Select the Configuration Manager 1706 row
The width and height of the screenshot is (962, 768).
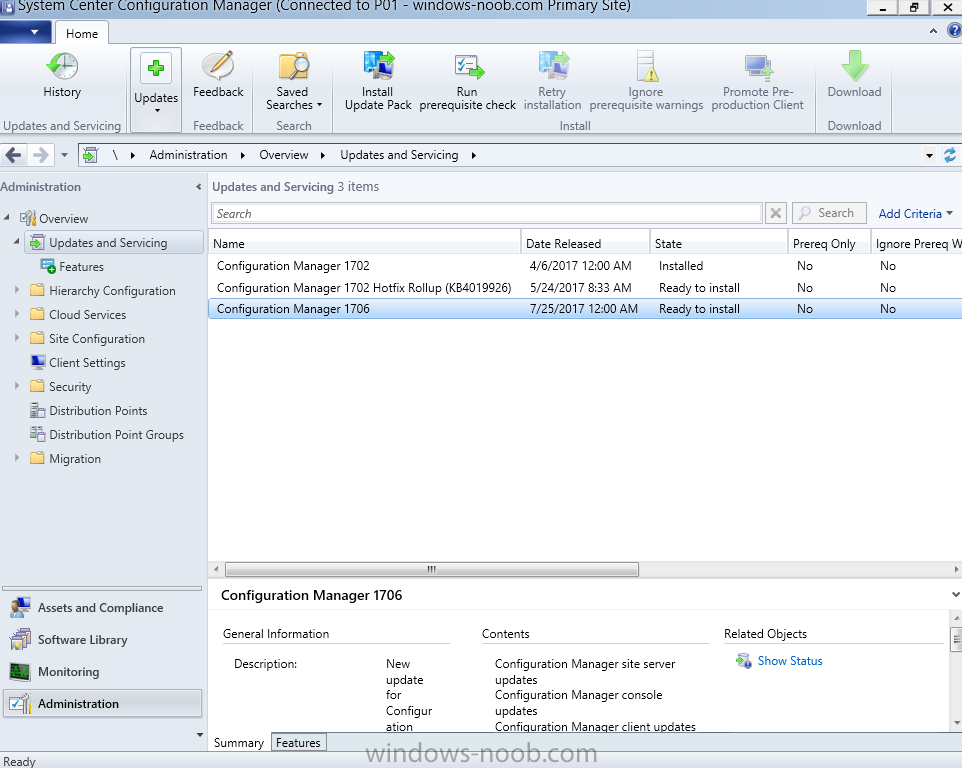tap(585, 309)
